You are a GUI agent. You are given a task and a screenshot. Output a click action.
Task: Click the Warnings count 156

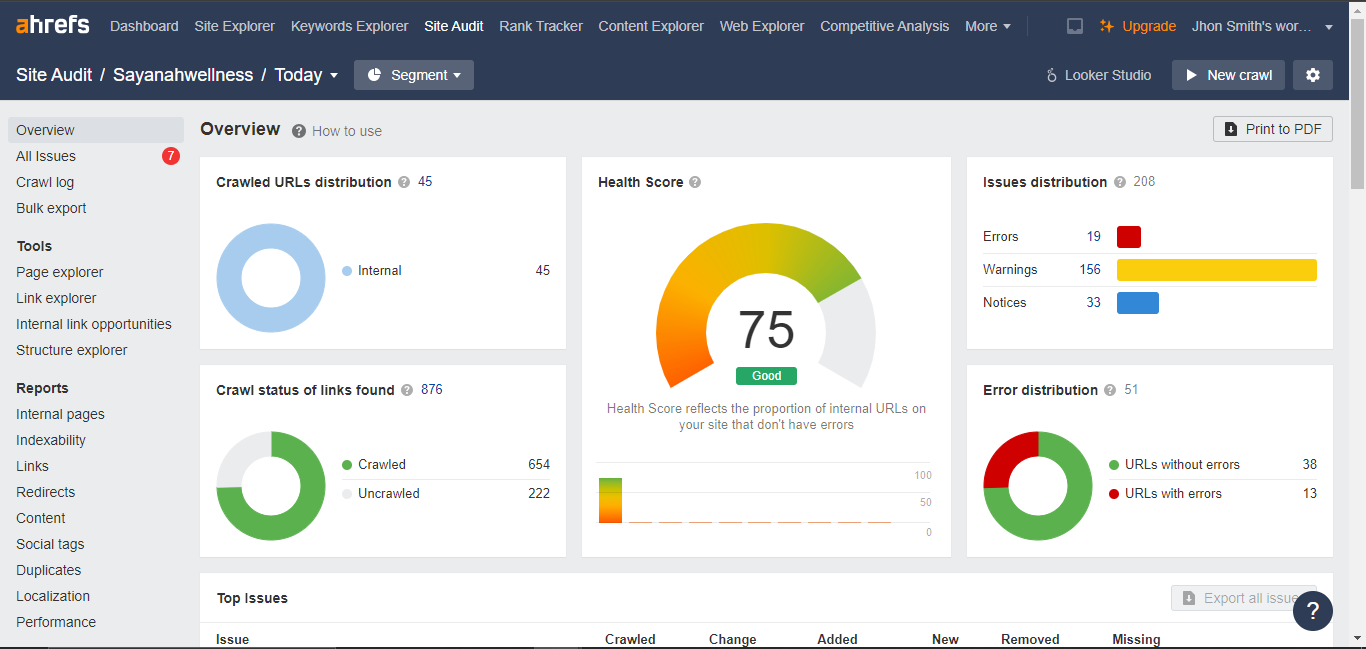click(1090, 270)
